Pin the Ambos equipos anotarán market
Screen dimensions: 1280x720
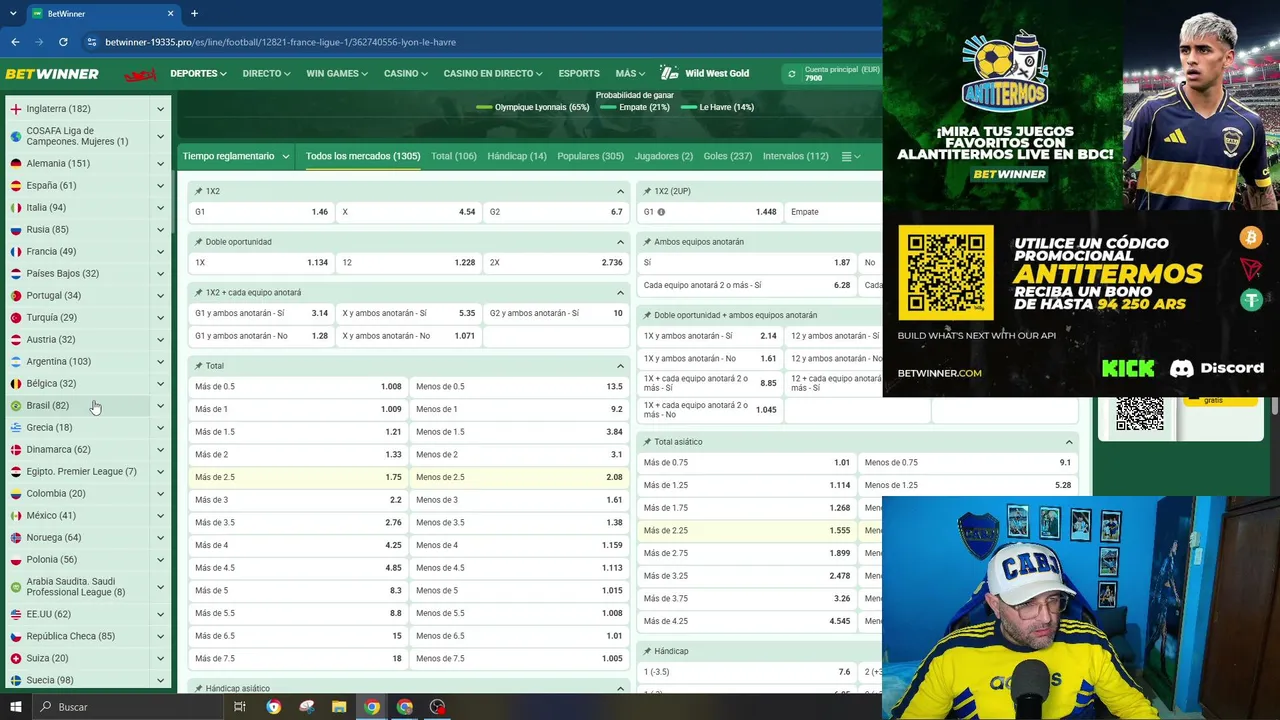(x=648, y=242)
